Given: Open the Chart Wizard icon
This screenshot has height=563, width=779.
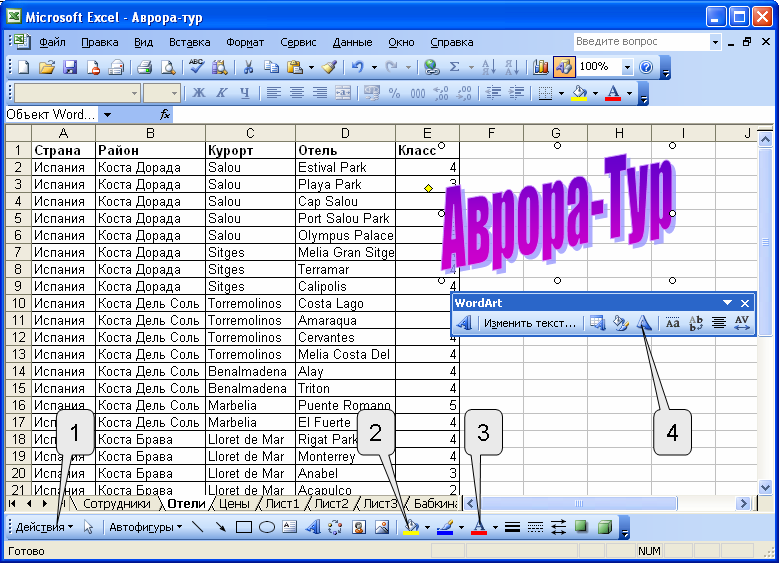Looking at the screenshot, I should tap(540, 67).
